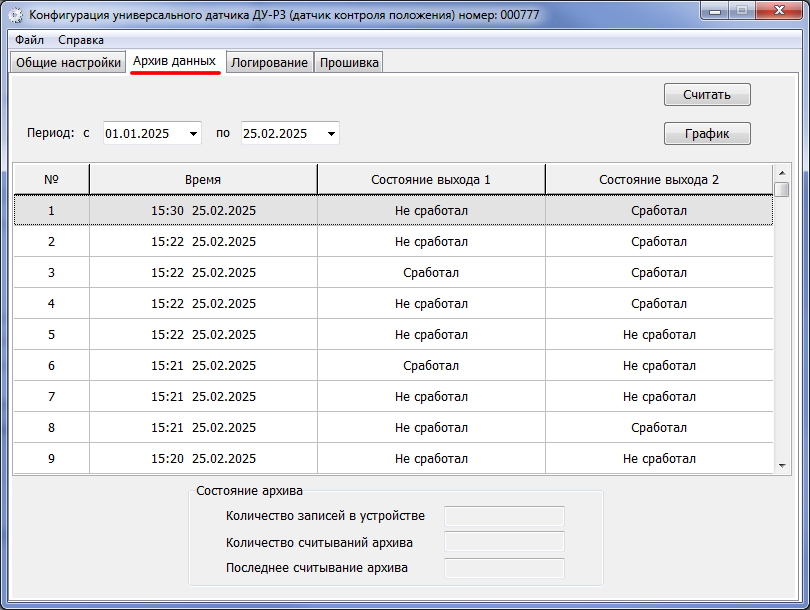This screenshot has width=810, height=610.
Task: Click Сработал in output 1 of row 6
Action: click(431, 366)
